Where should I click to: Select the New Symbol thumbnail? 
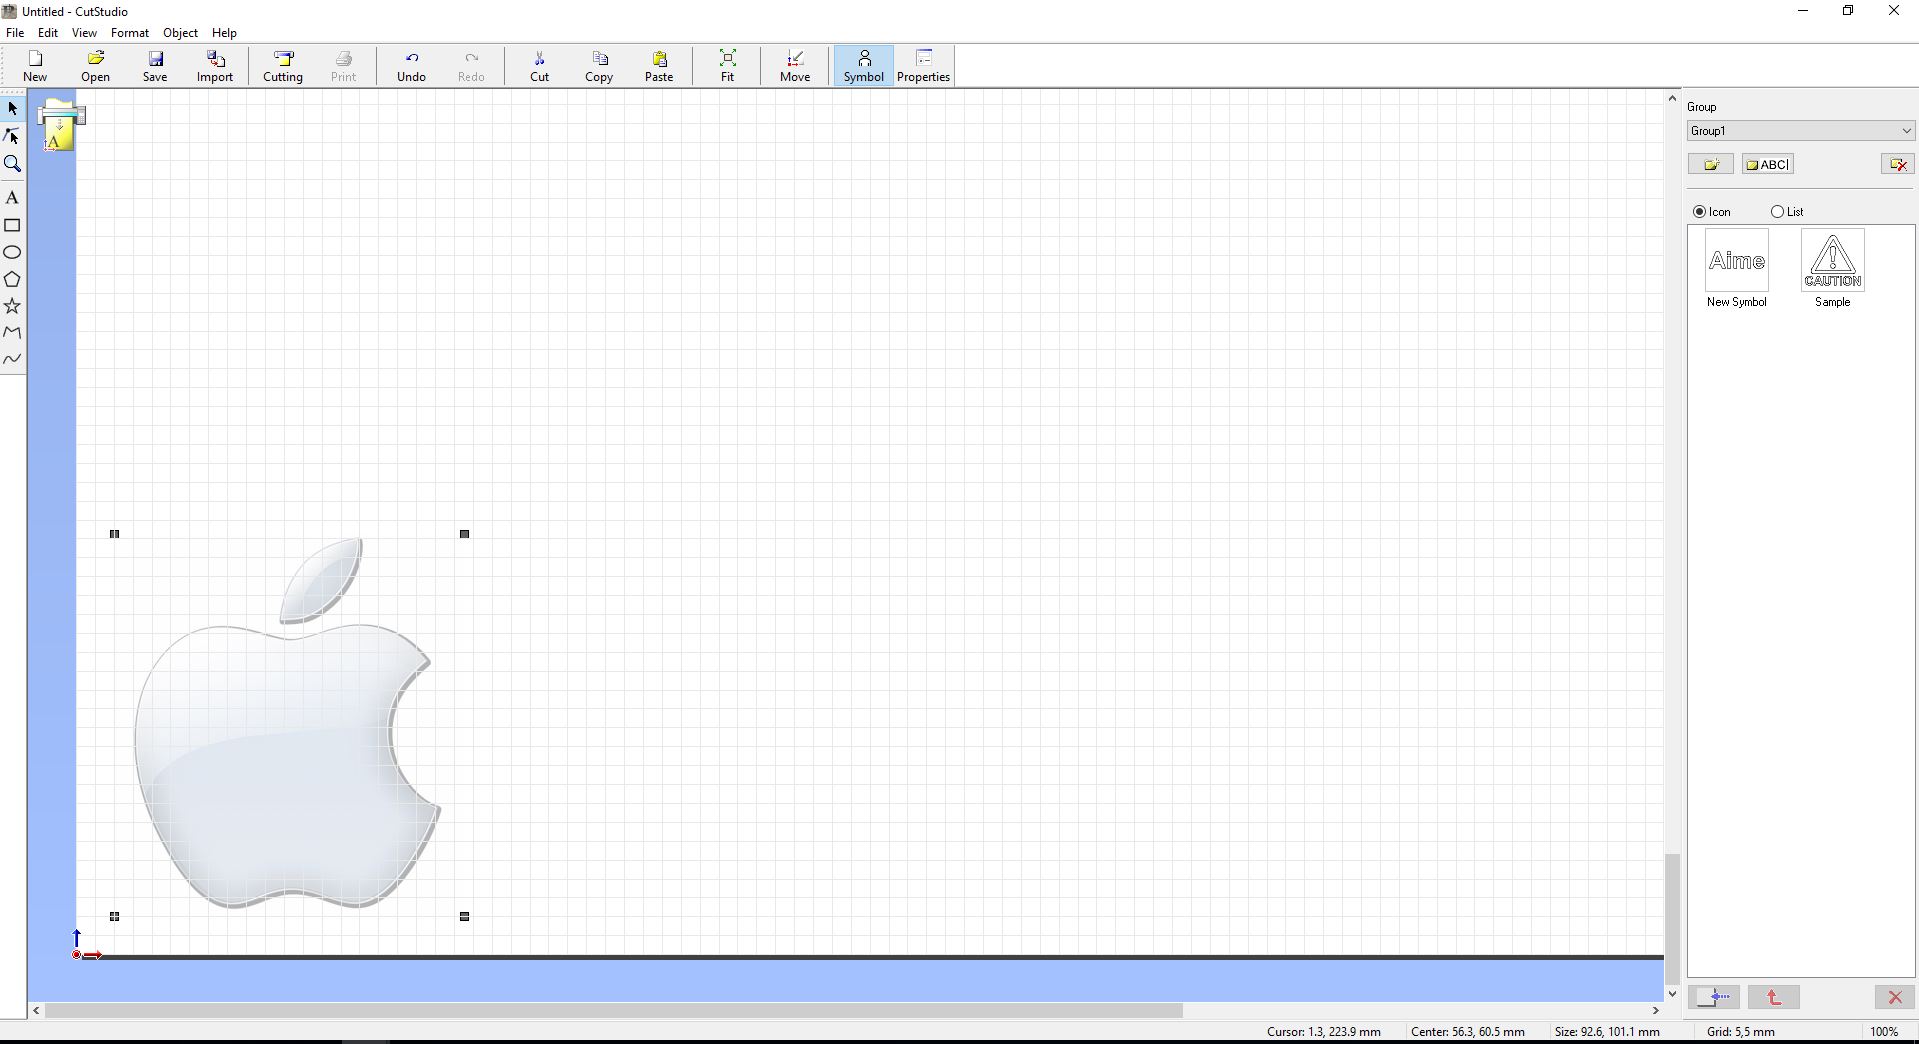1737,261
